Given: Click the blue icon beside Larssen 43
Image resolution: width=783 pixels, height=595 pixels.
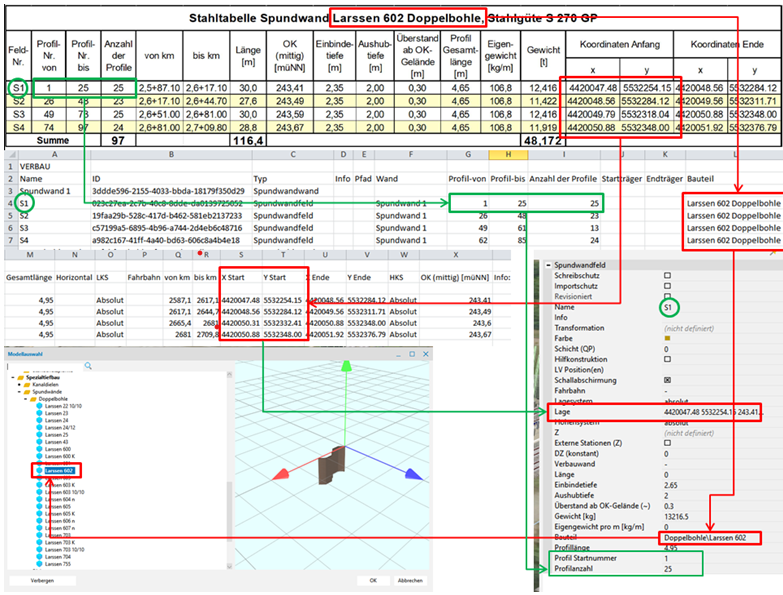Looking at the screenshot, I should pos(39,442).
